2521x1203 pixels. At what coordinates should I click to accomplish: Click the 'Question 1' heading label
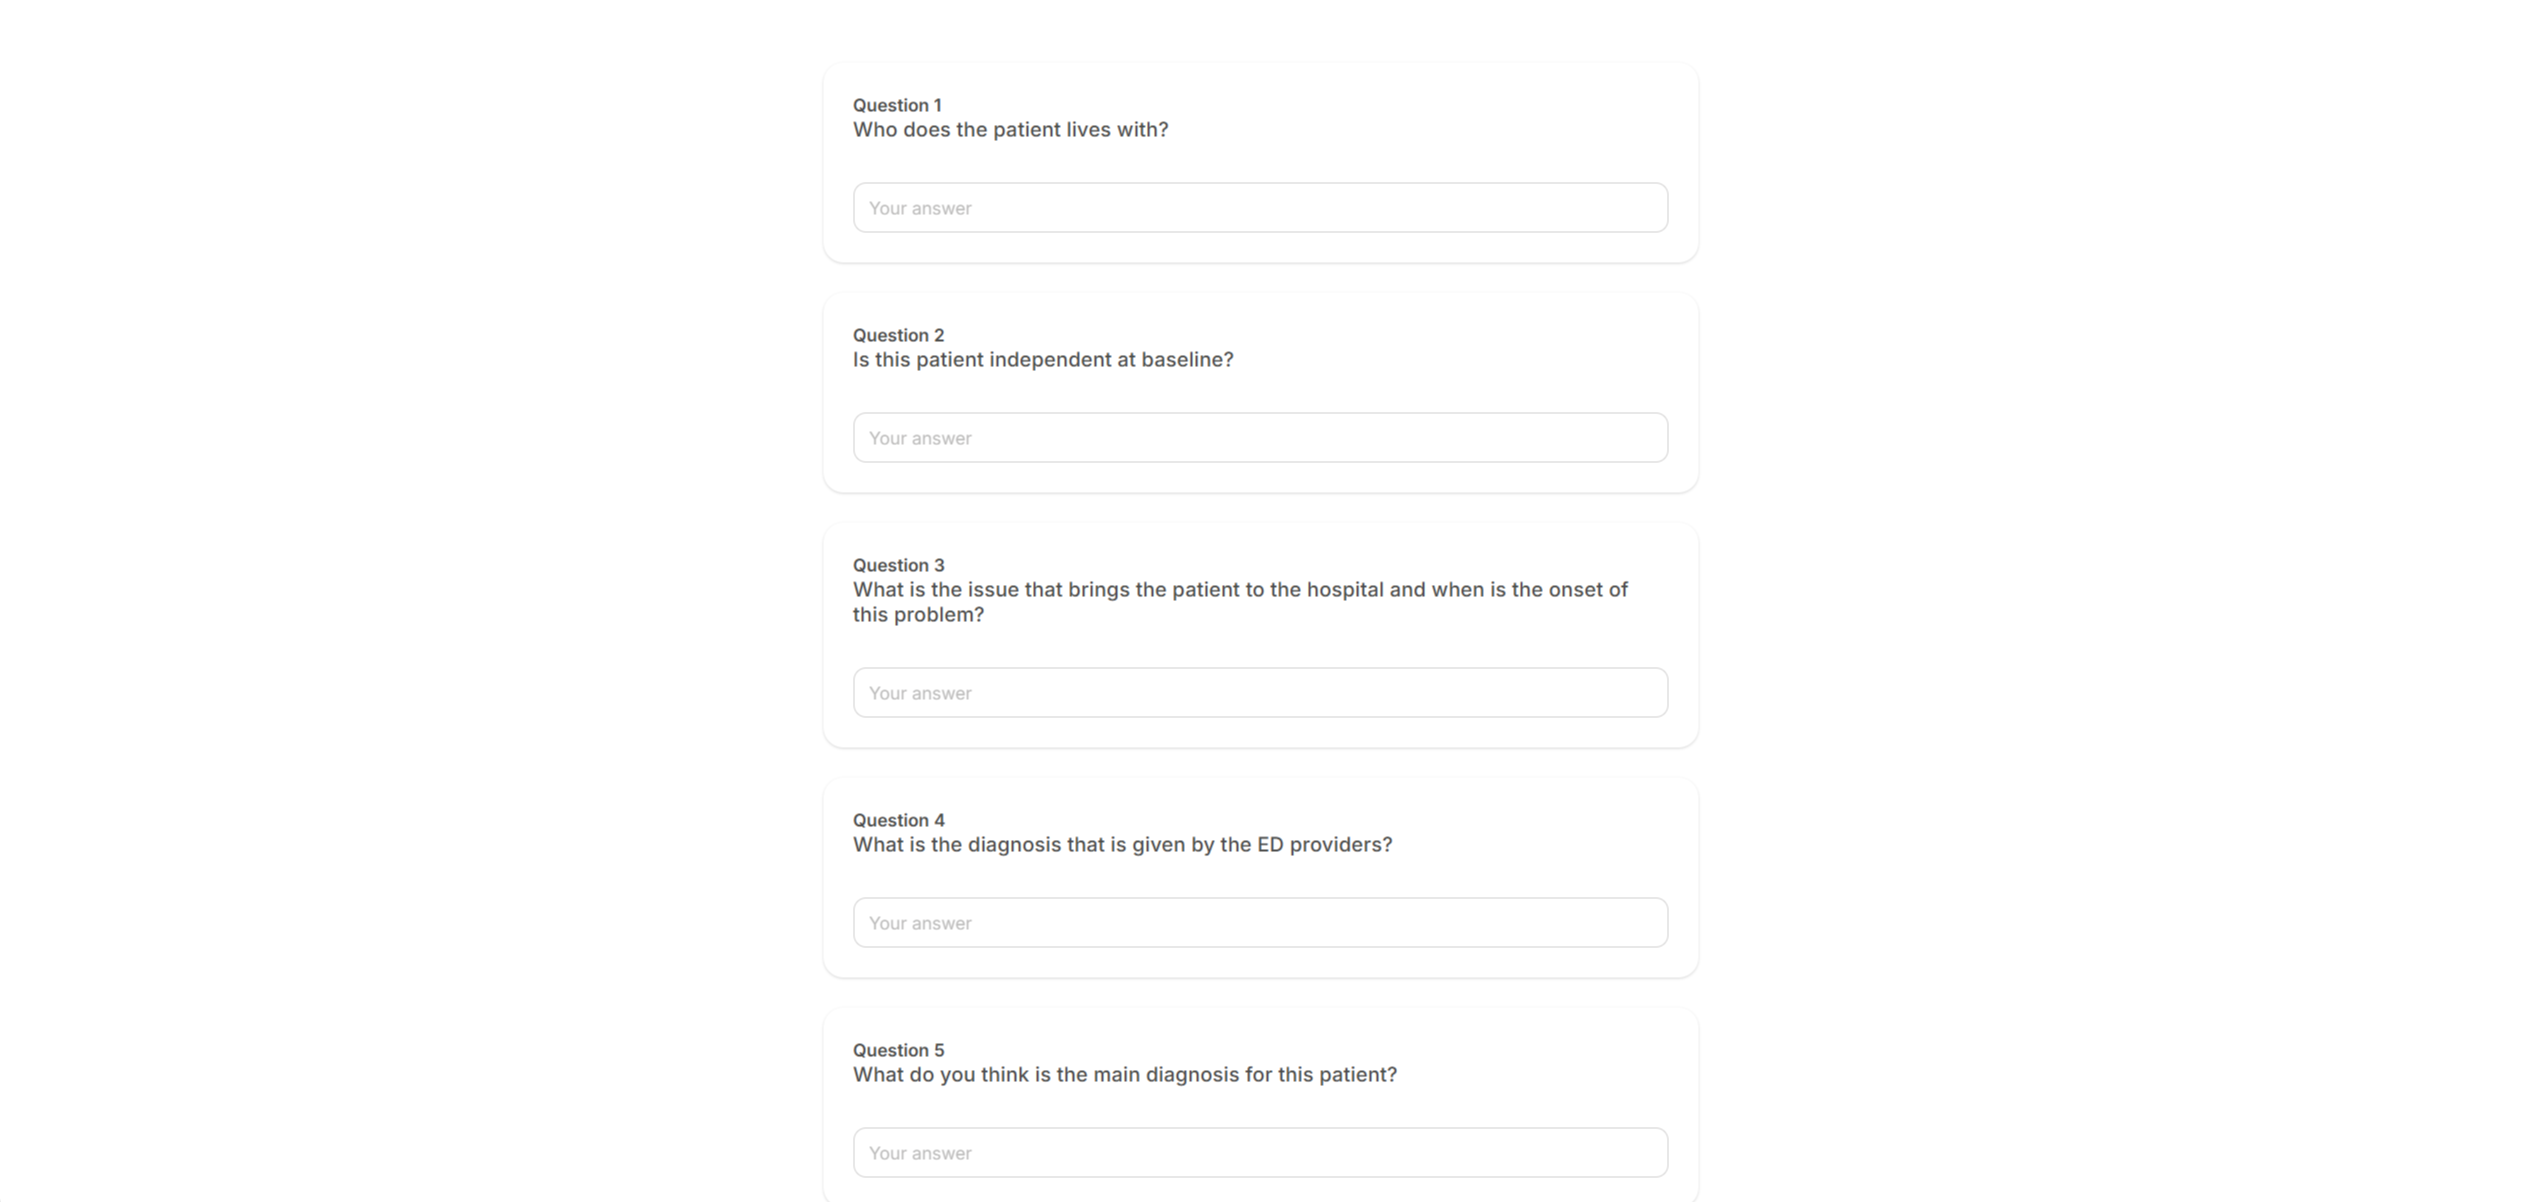pyautogui.click(x=897, y=105)
